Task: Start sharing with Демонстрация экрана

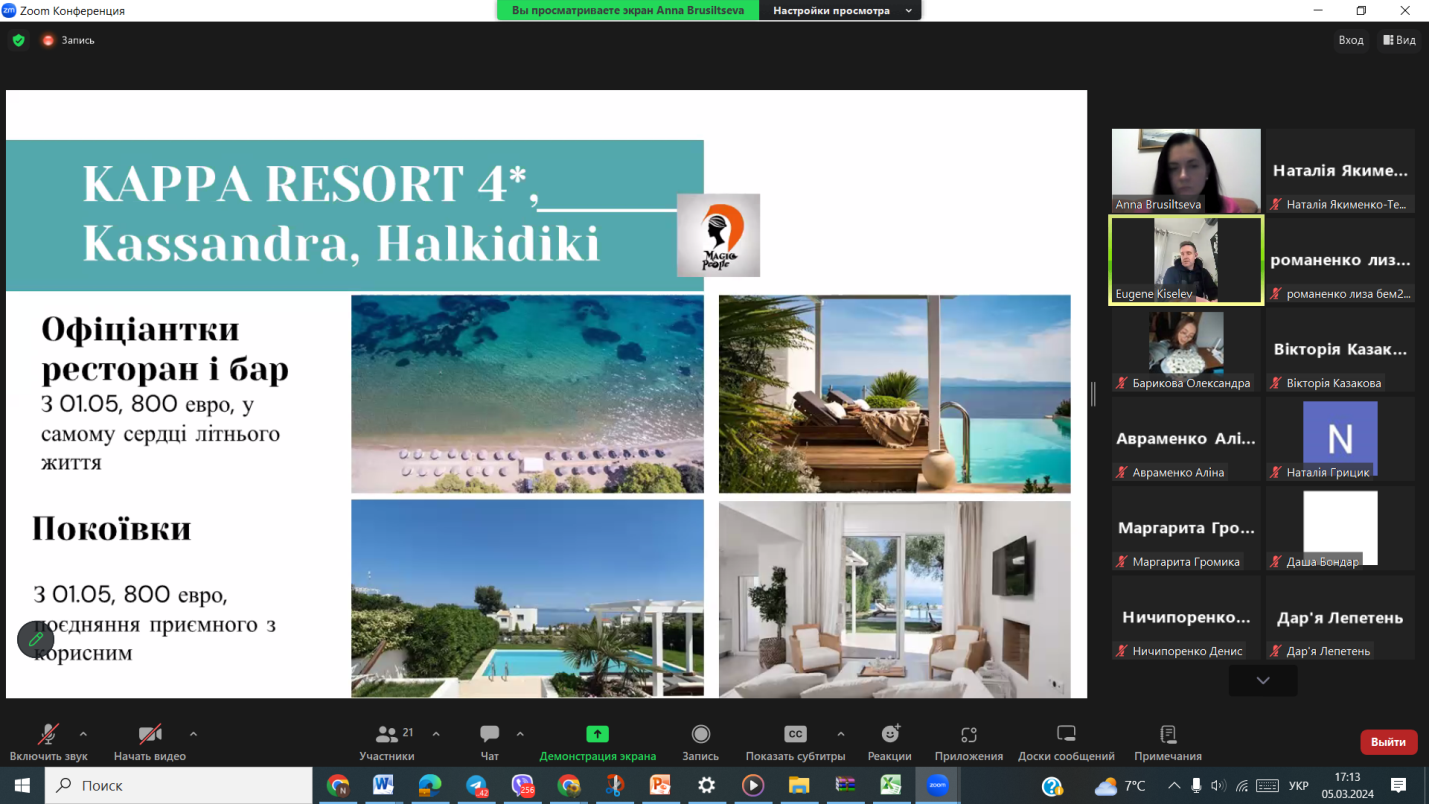Action: click(597, 743)
